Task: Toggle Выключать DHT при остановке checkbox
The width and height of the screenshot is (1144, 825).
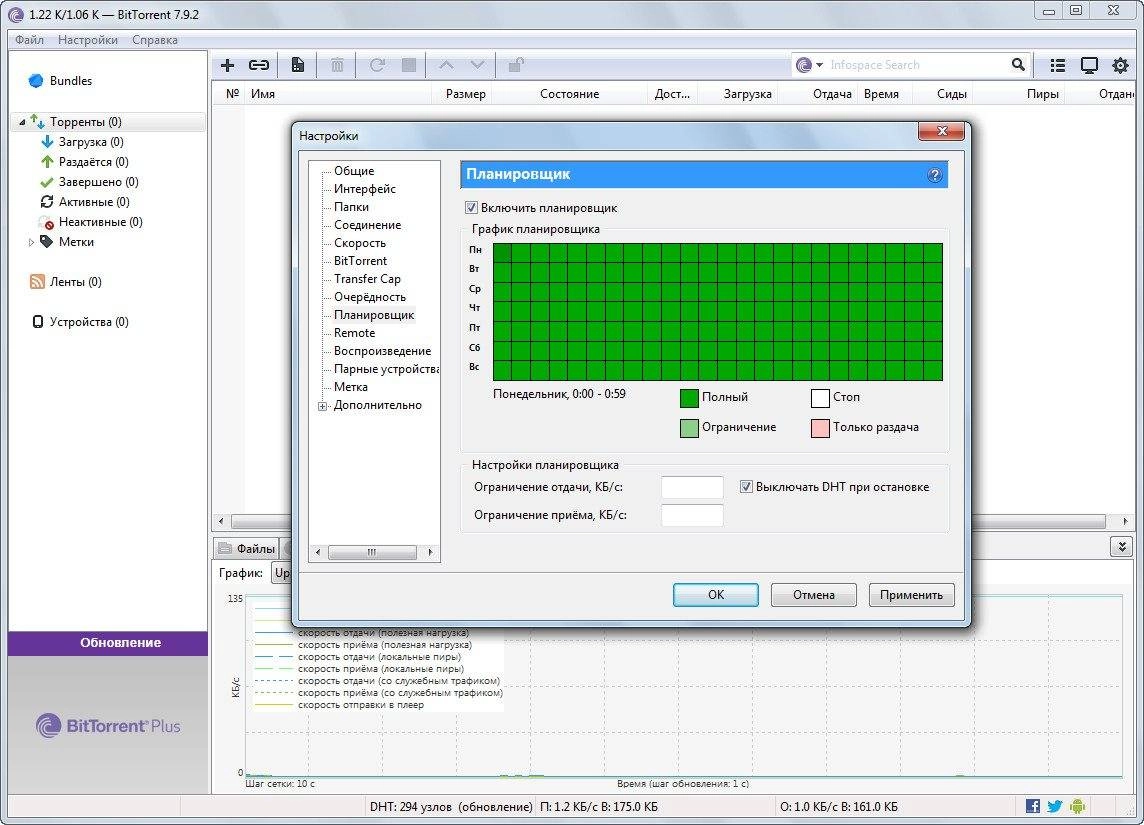Action: tap(746, 487)
